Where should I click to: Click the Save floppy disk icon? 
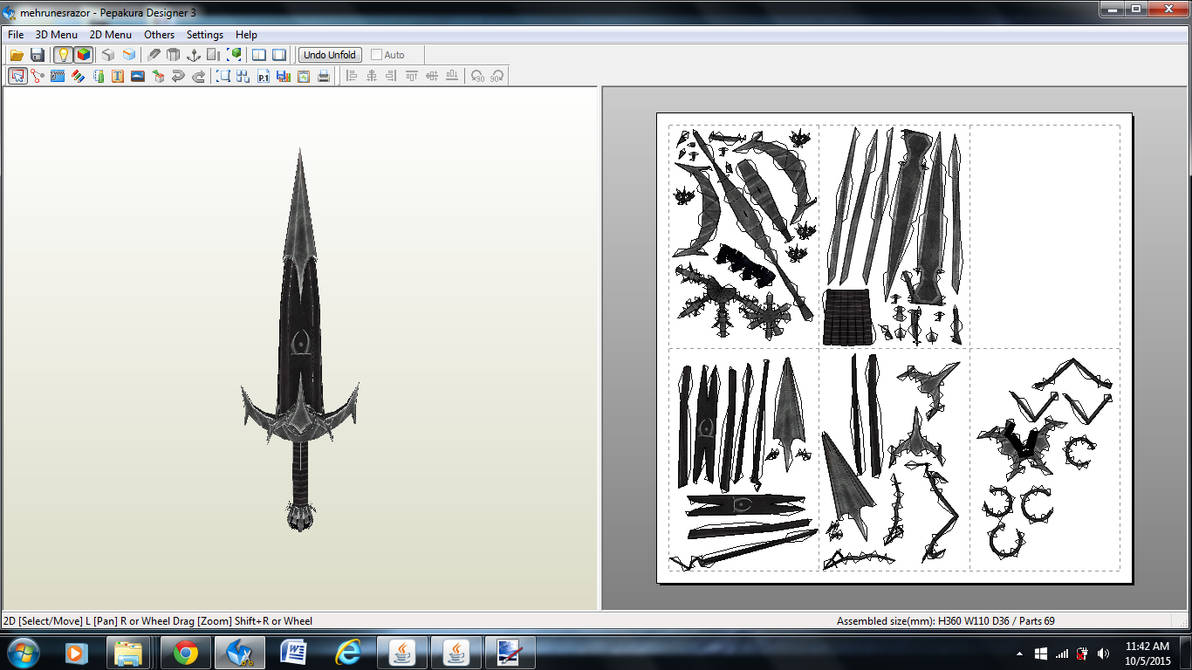click(x=37, y=55)
